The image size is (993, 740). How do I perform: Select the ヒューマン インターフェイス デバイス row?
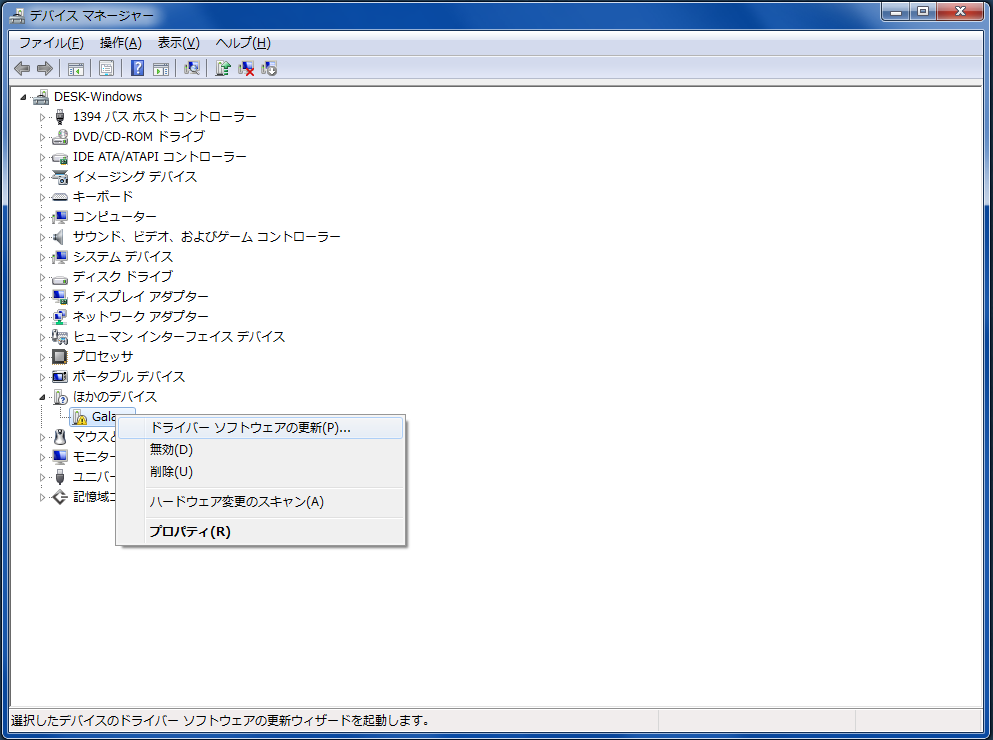click(x=179, y=337)
